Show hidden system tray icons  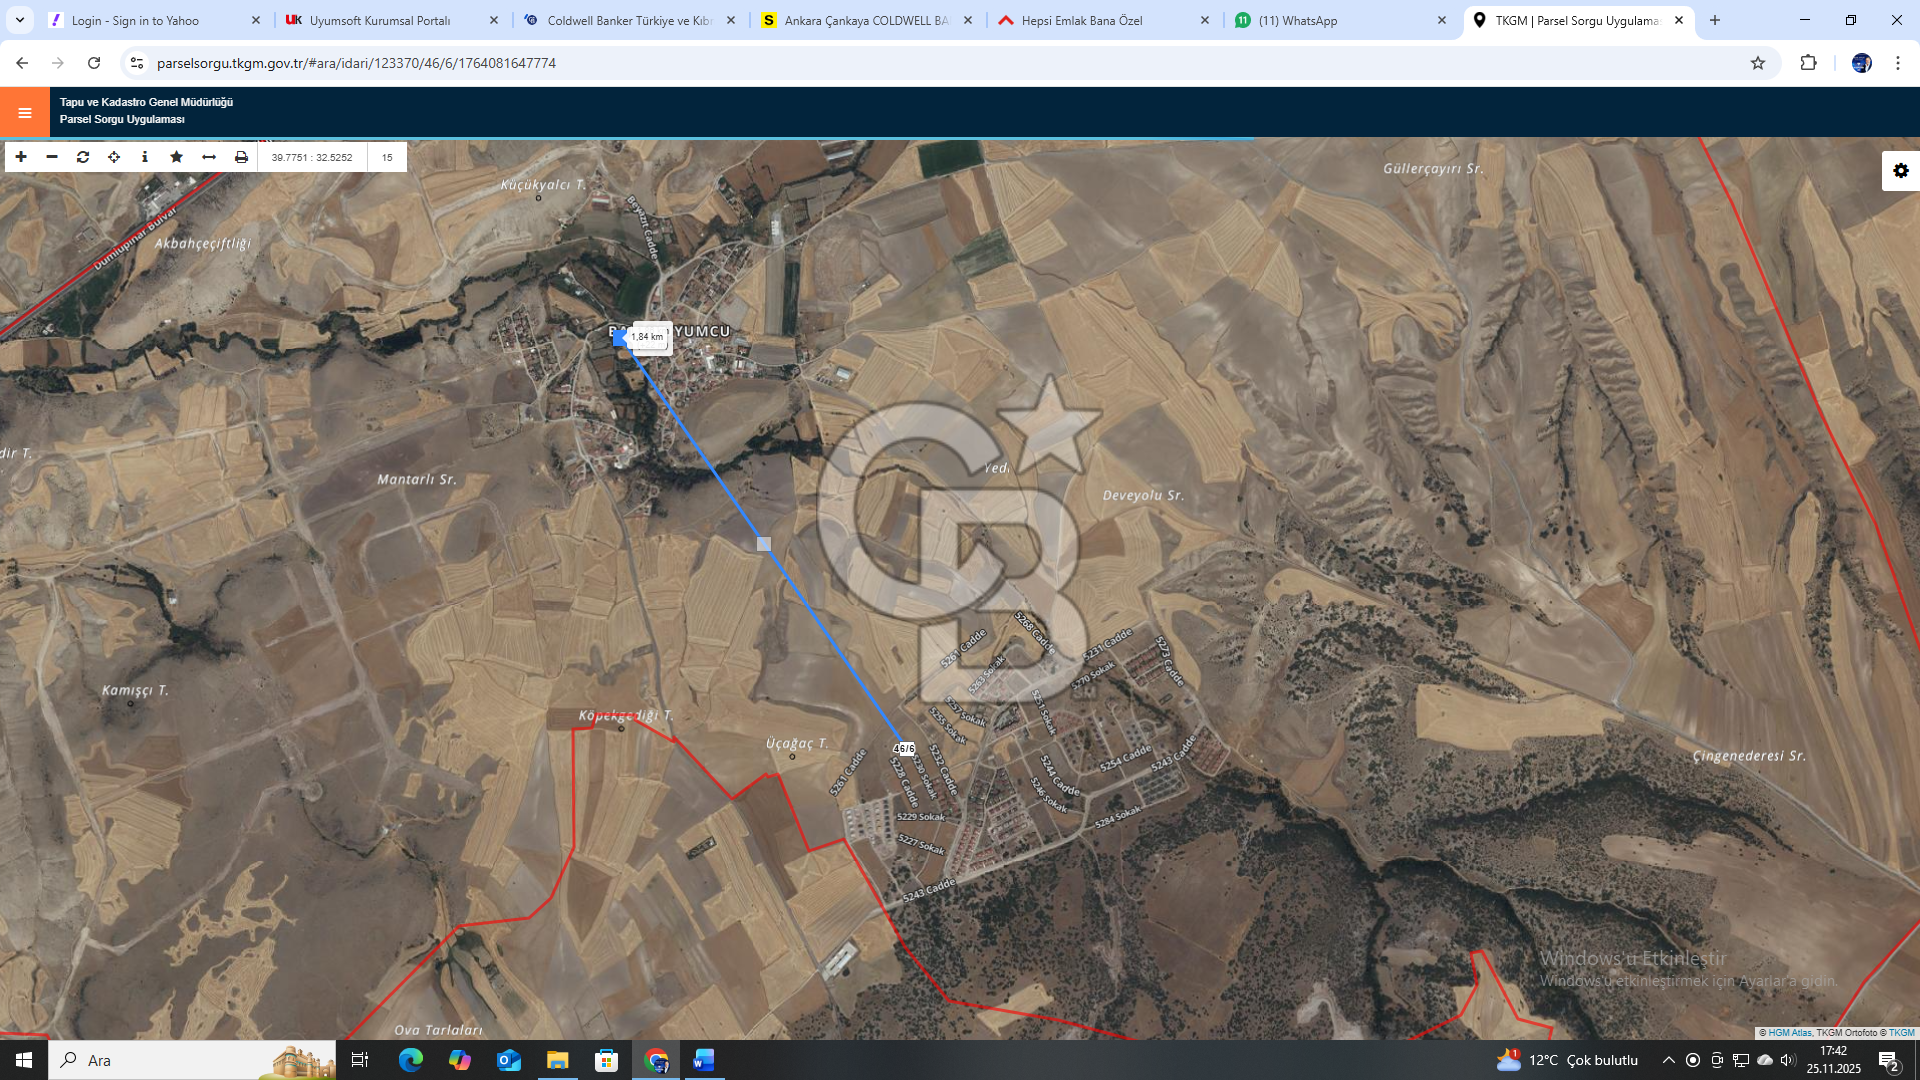pyautogui.click(x=1668, y=1060)
